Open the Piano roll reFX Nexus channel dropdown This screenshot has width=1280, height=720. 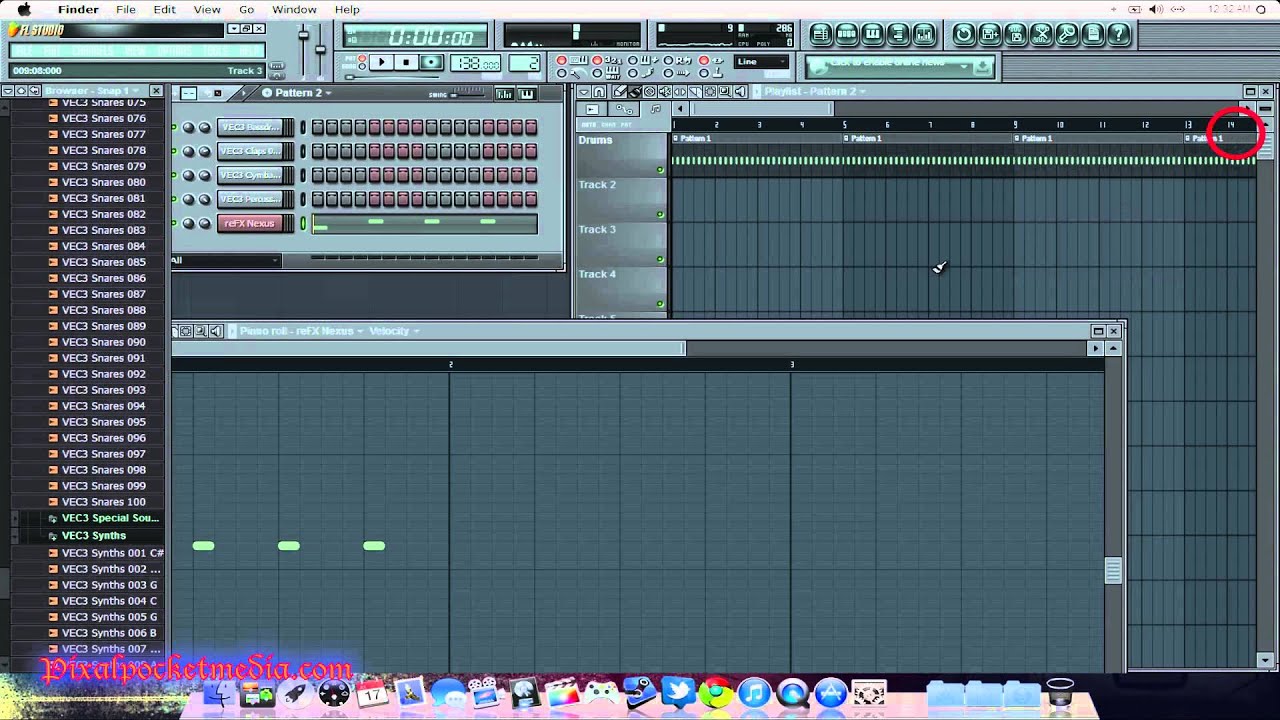coord(301,331)
